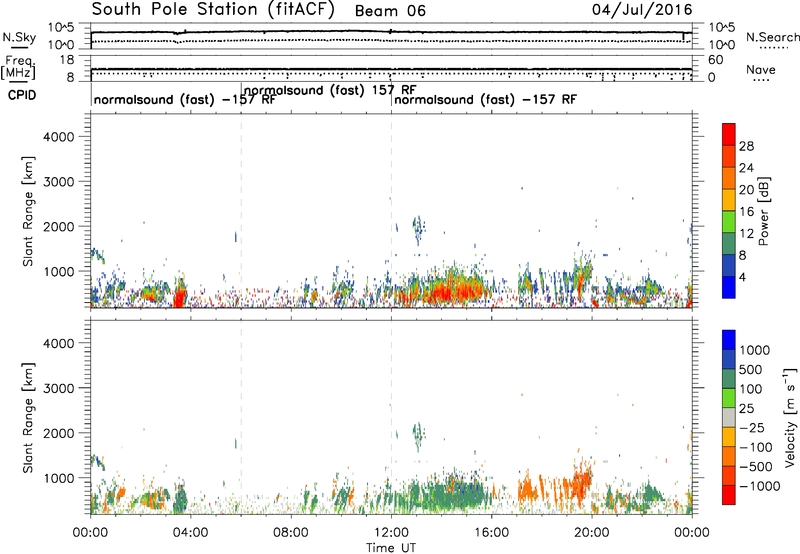Screen dimensions: 800x554
Task: Click red high-power patch near 03:30 in power panel
Action: pos(180,297)
